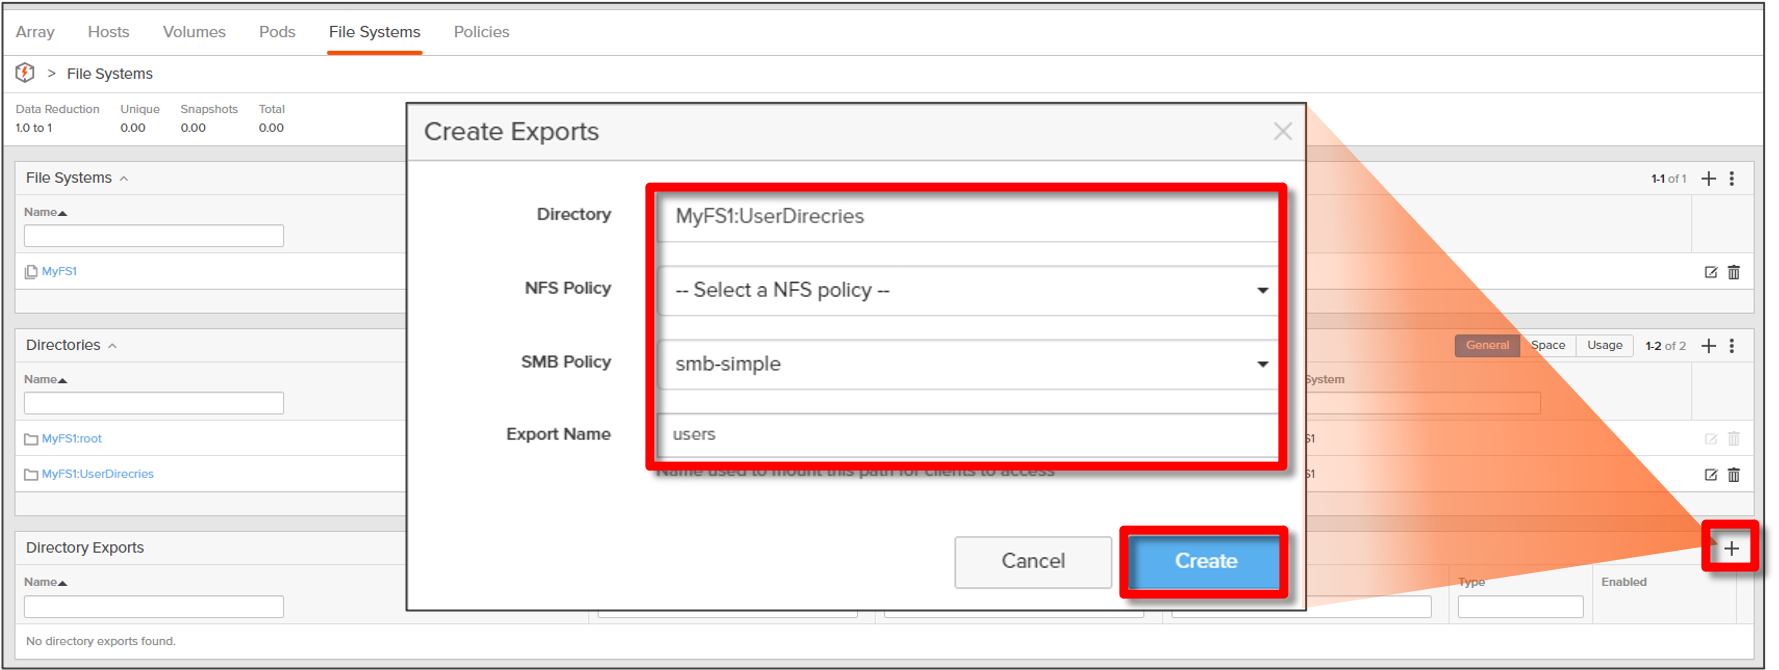Switch Directories view to Space
This screenshot has width=1779, height=670.
(x=1547, y=345)
